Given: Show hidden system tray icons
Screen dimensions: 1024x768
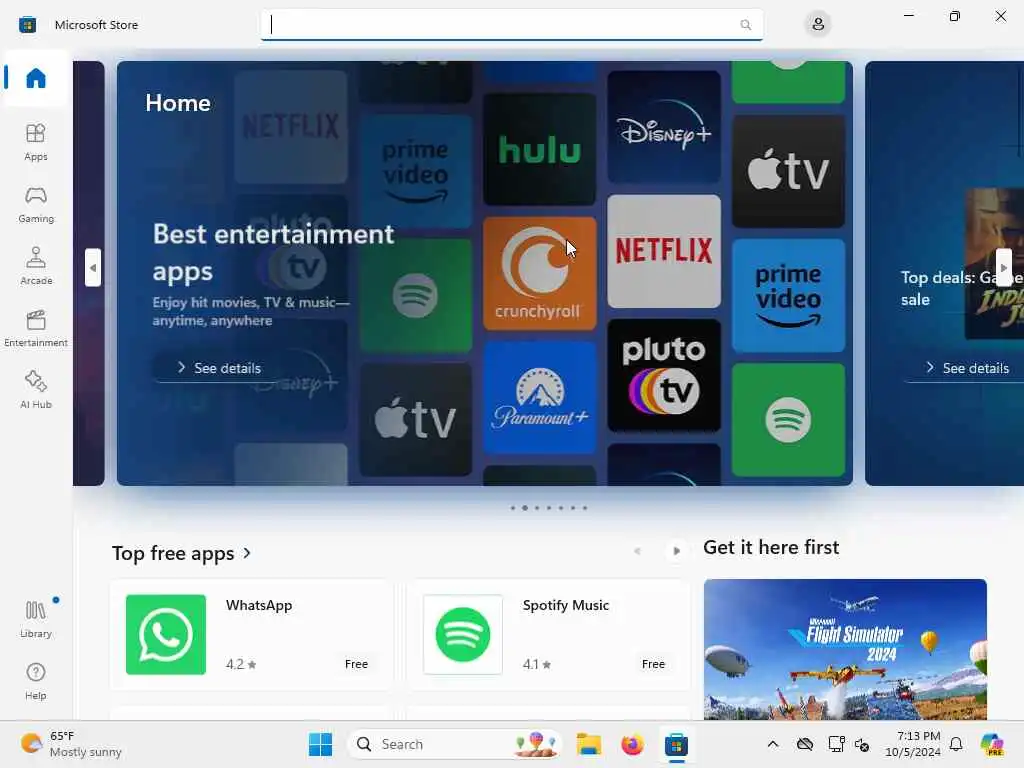Looking at the screenshot, I should [x=773, y=744].
